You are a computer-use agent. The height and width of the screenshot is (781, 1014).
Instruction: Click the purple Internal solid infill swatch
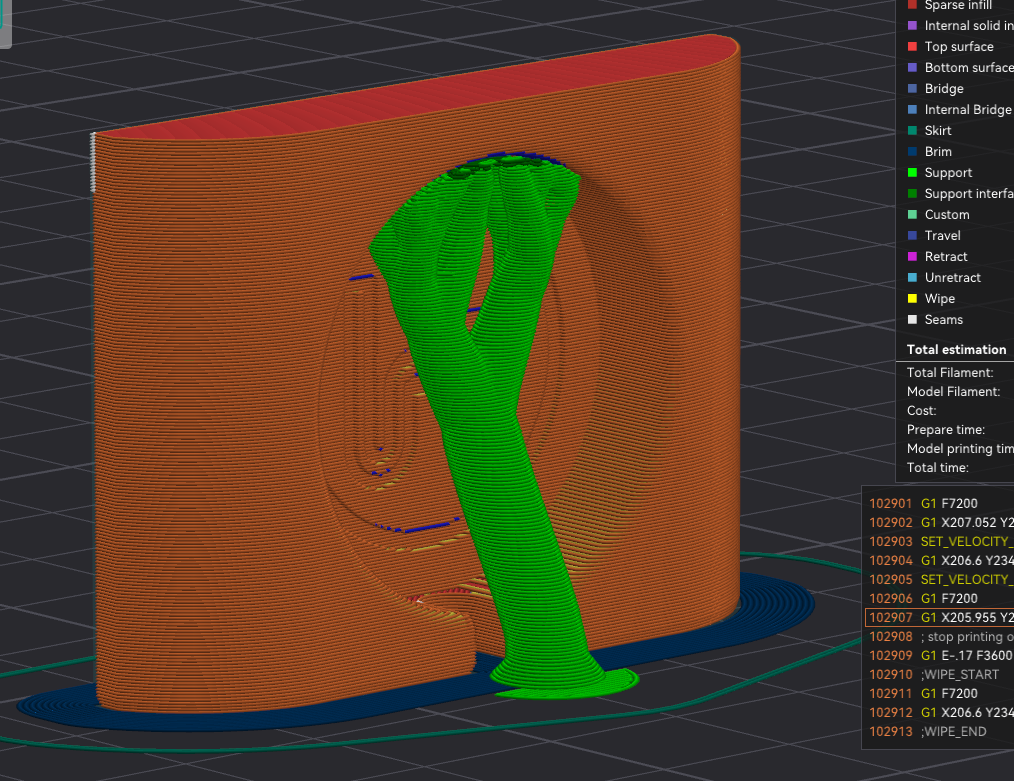click(x=911, y=26)
